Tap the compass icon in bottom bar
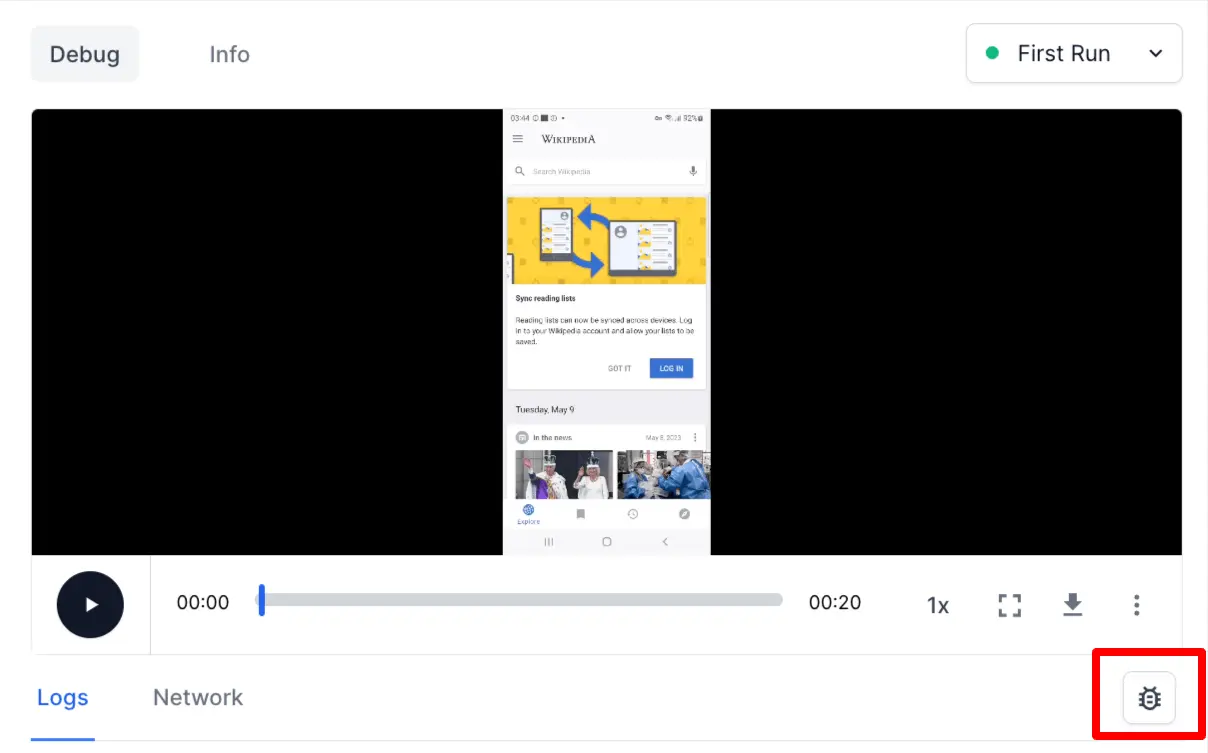Screen dimensions: 1208x753 pos(685,514)
